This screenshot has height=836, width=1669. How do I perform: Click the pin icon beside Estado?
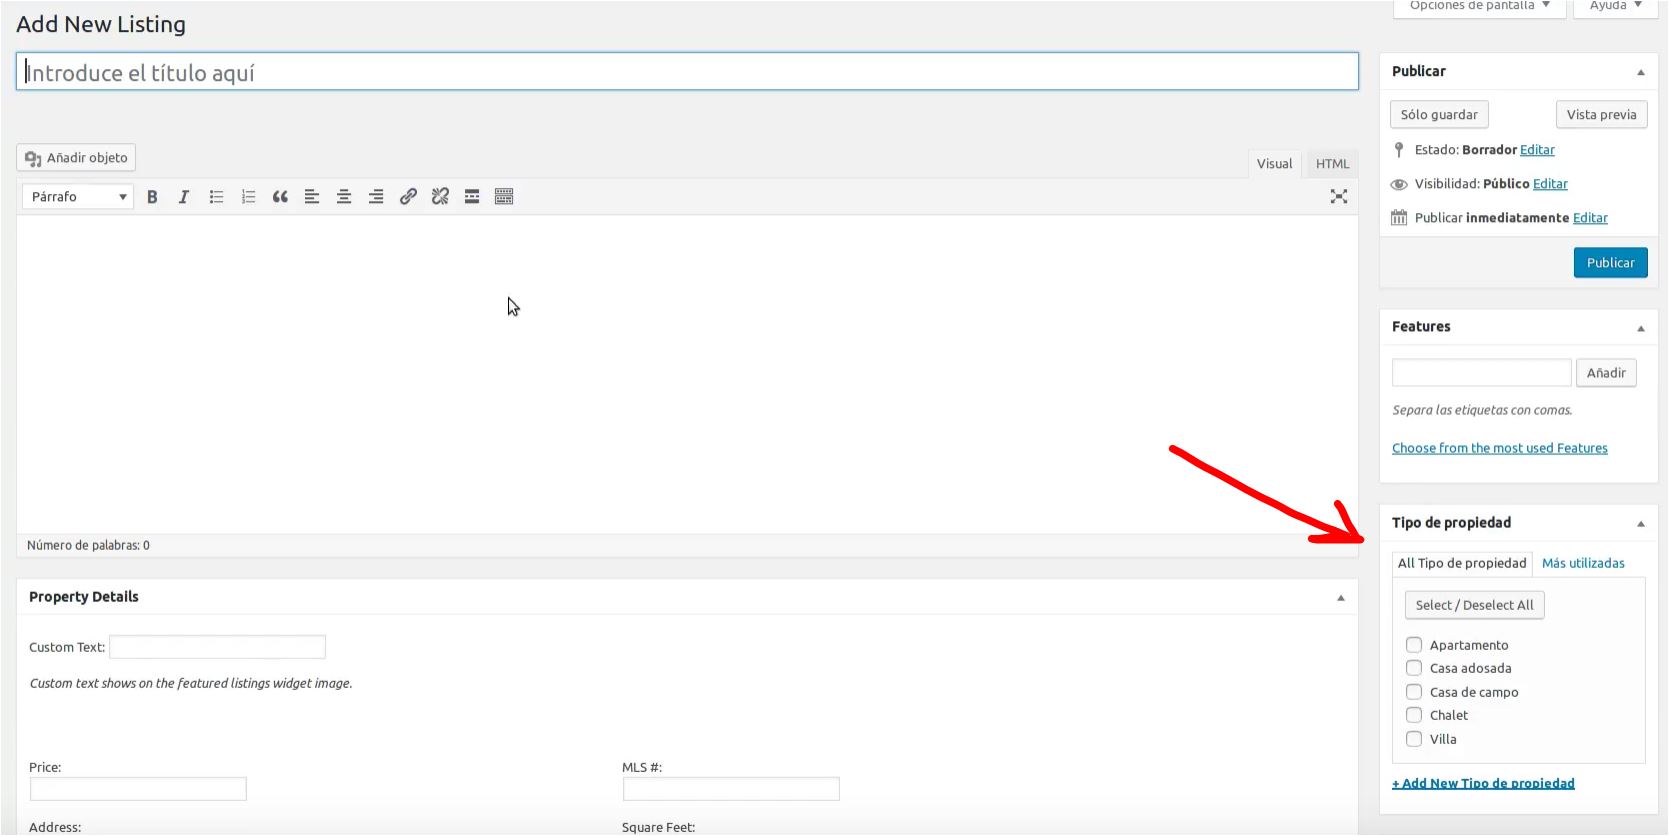click(1399, 150)
